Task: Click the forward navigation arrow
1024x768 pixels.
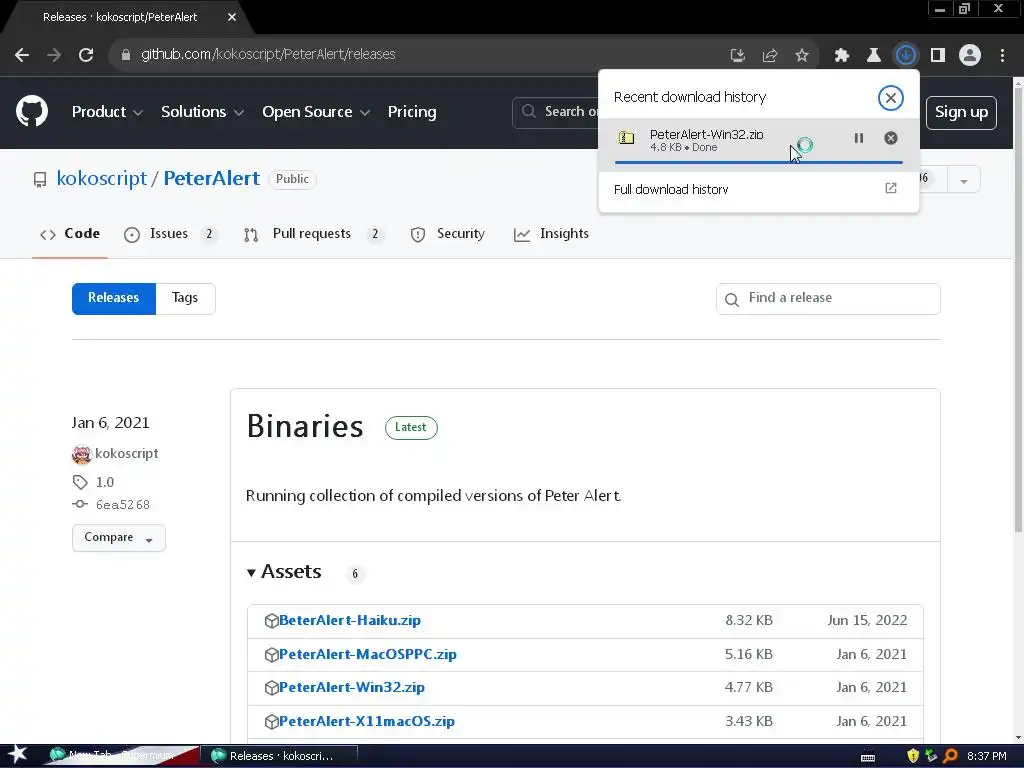Action: pos(54,55)
